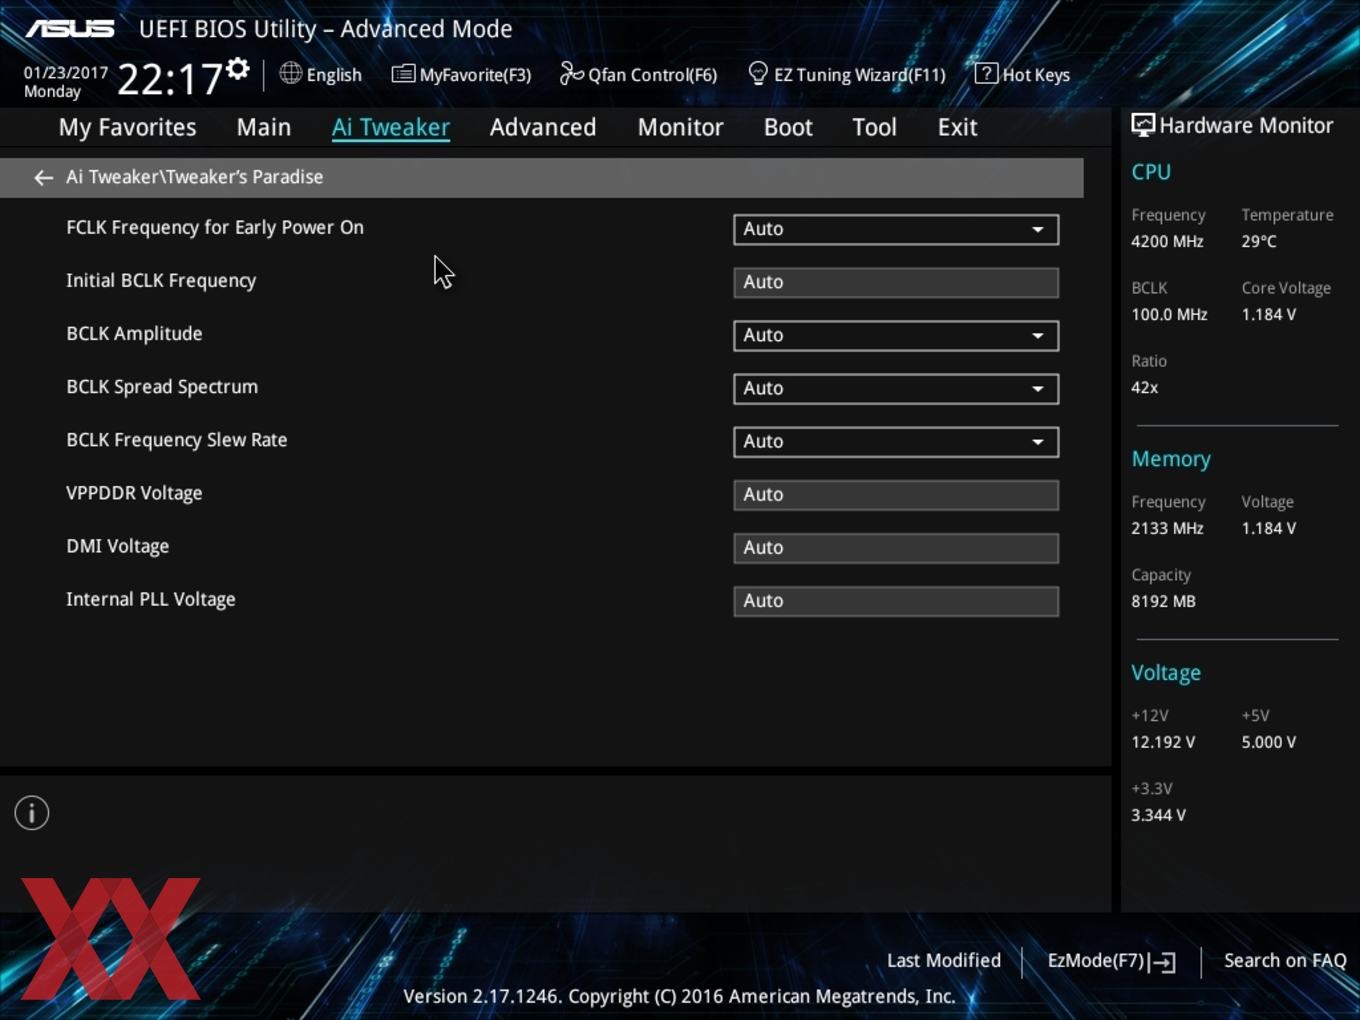Select the English language option
The image size is (1360, 1020).
point(334,74)
